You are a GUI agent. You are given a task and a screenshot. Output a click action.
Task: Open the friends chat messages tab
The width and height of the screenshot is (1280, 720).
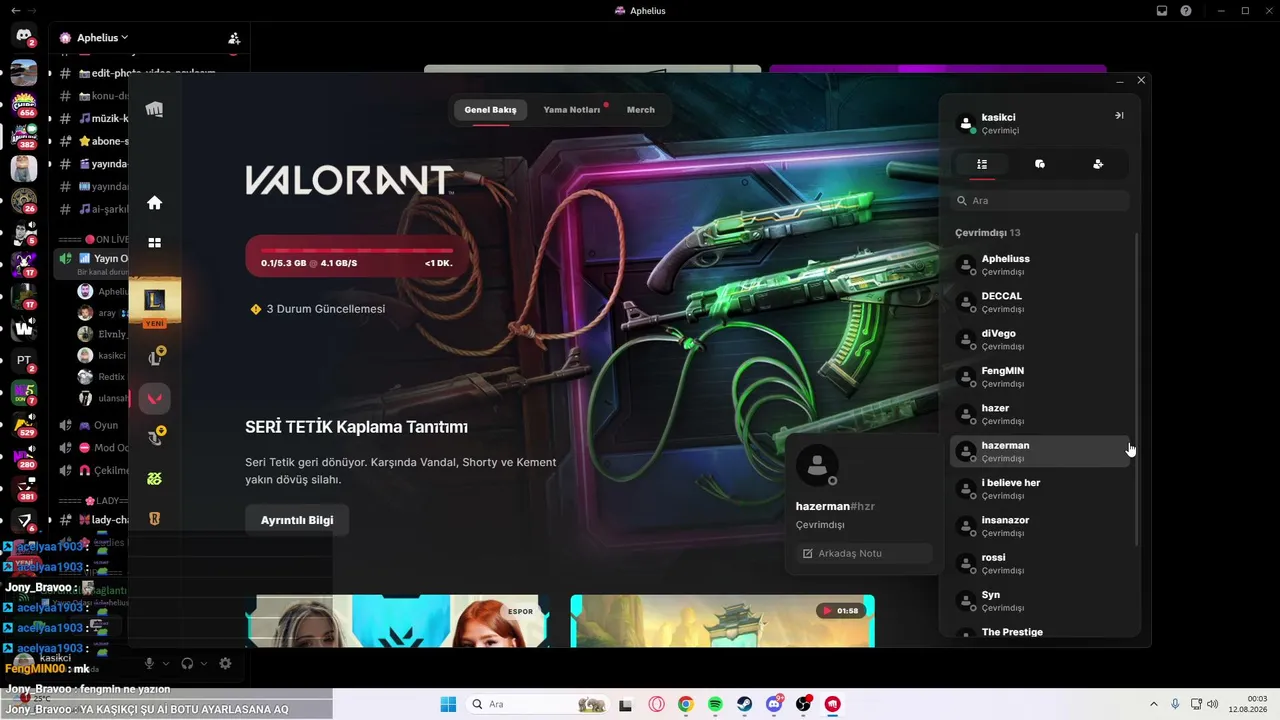click(x=1040, y=164)
